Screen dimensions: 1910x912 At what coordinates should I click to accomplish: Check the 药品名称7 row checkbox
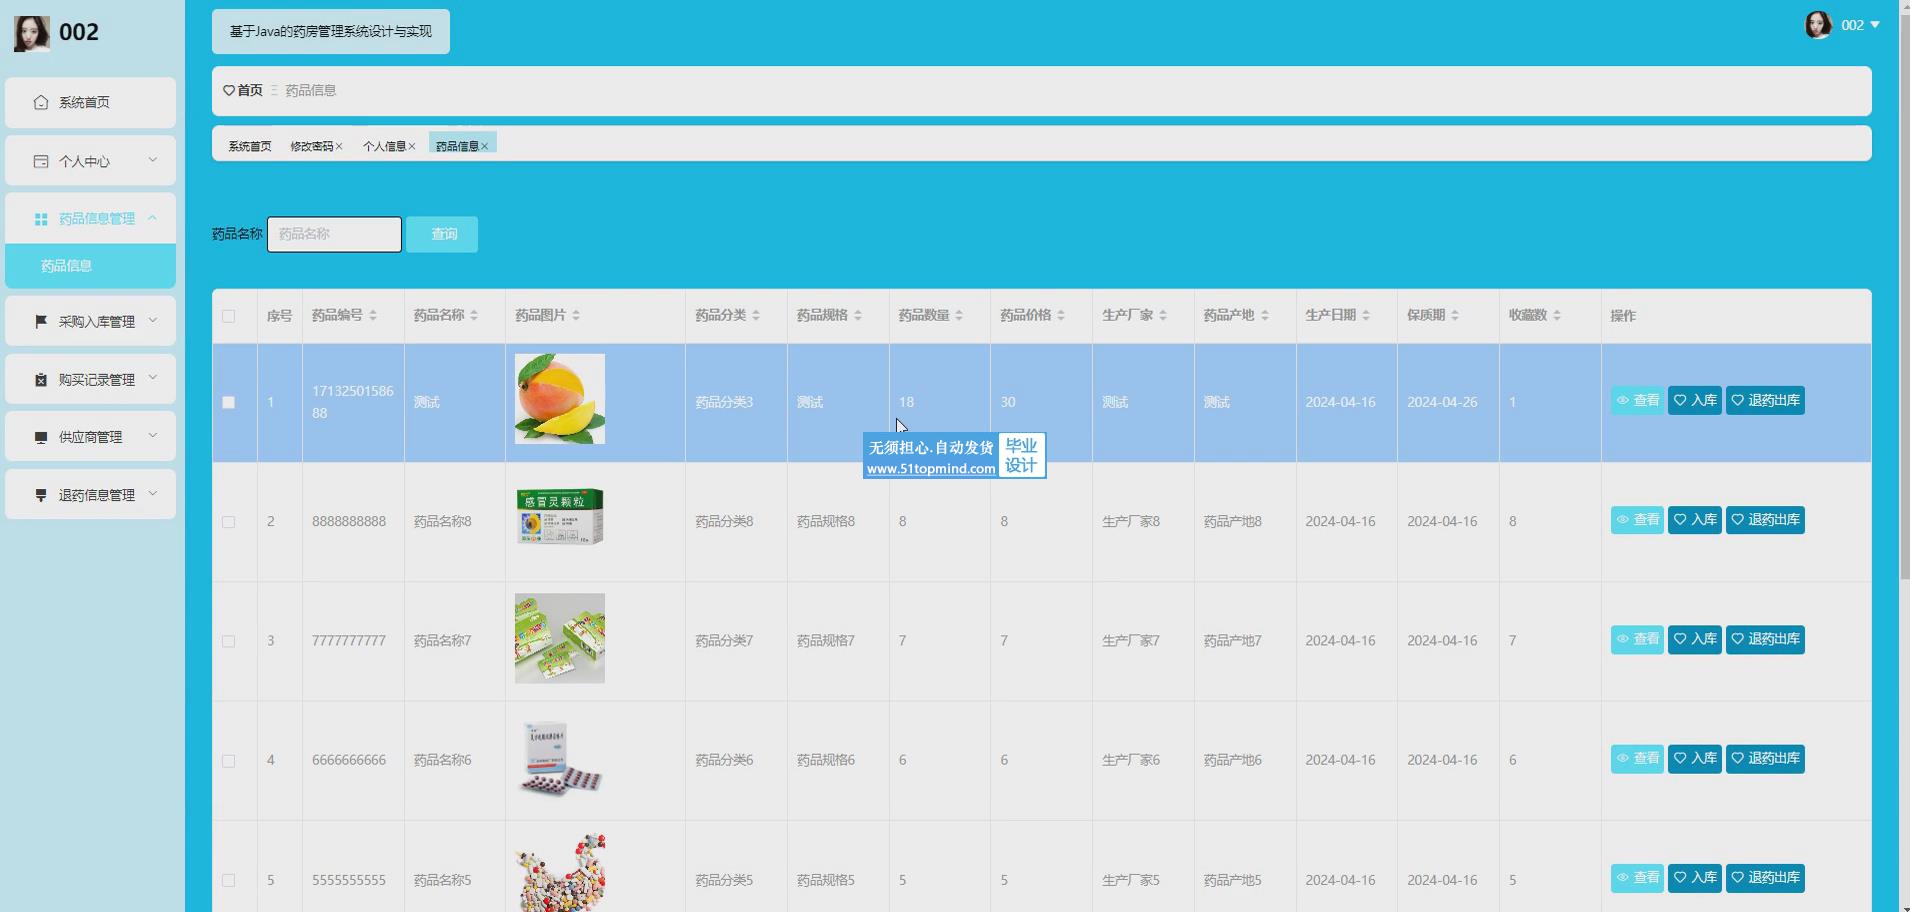[x=229, y=641]
